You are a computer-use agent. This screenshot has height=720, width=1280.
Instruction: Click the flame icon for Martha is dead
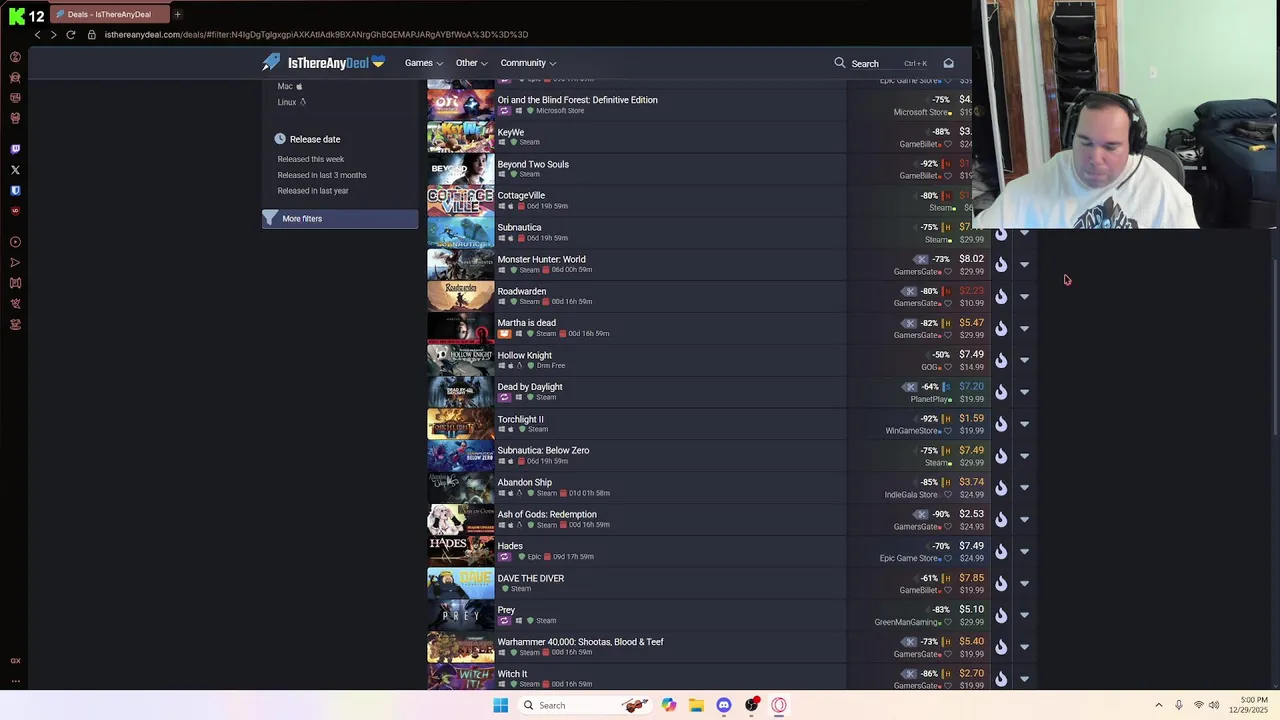click(1001, 328)
